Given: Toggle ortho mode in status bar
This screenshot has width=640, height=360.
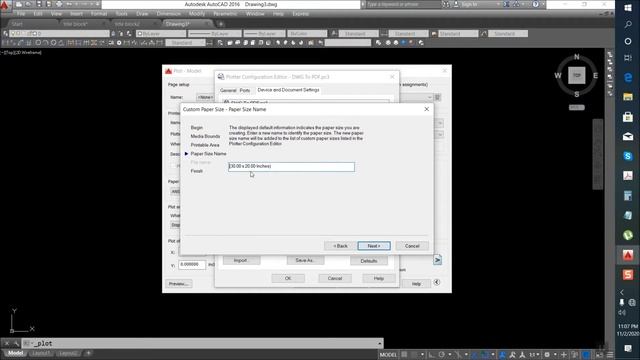Looking at the screenshot, I should click(x=431, y=355).
